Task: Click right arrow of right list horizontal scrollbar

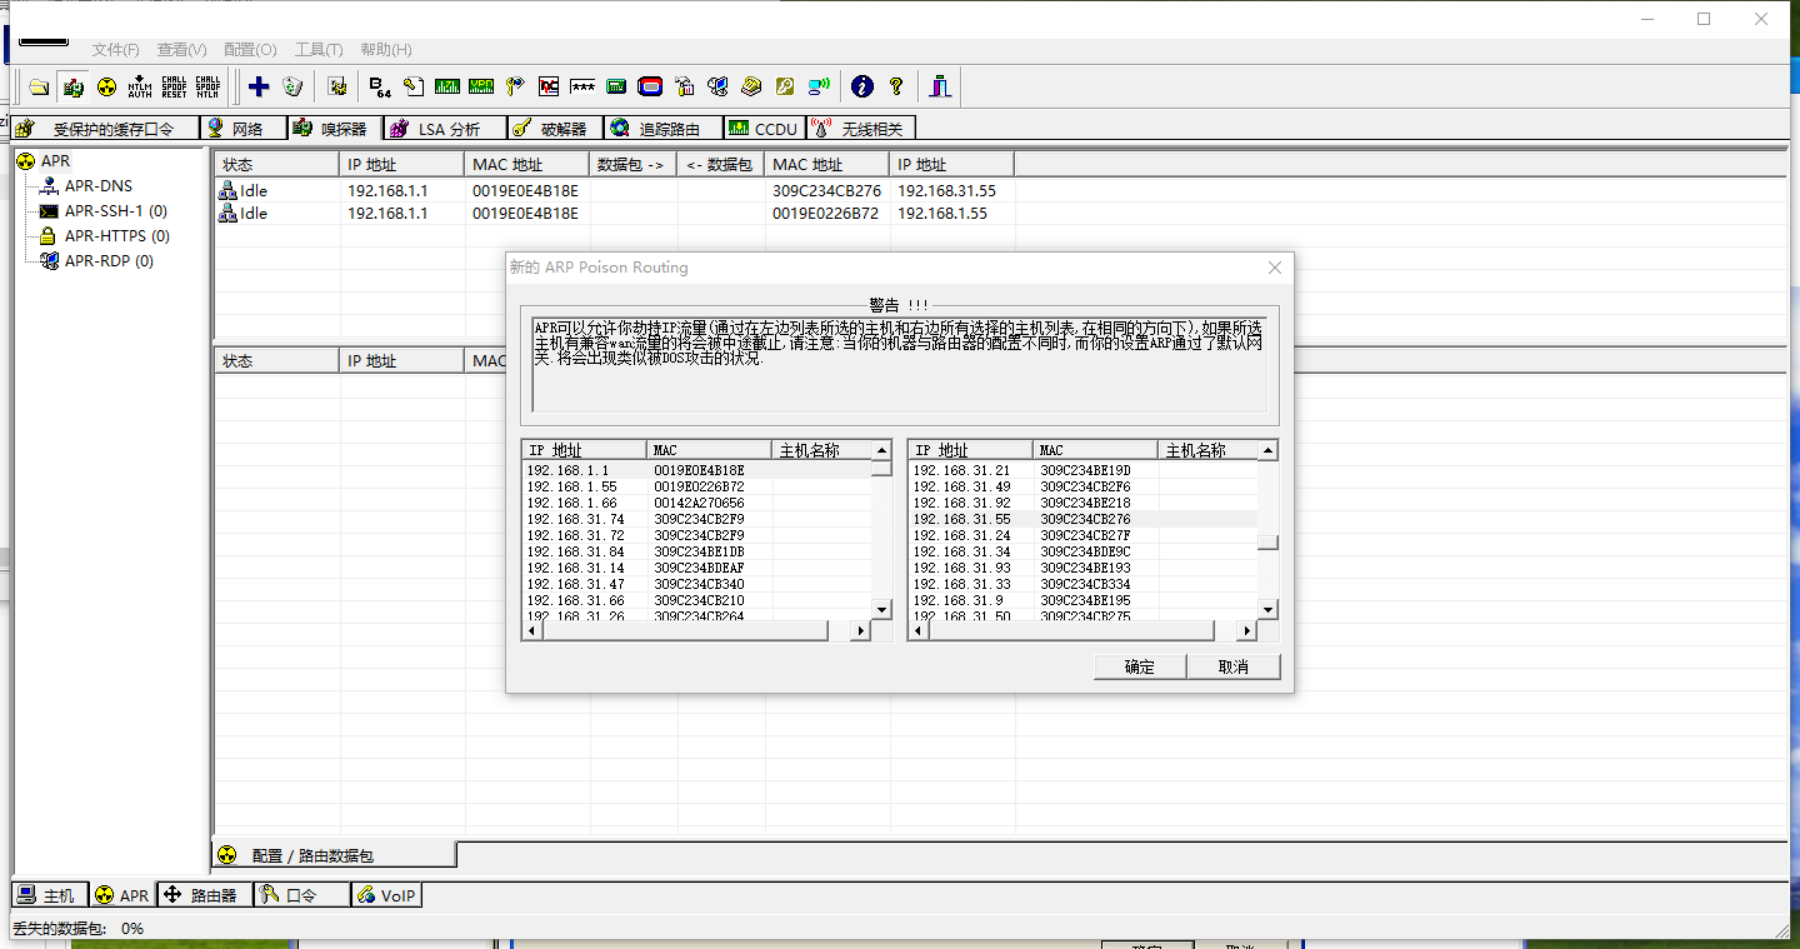Action: (x=1246, y=631)
